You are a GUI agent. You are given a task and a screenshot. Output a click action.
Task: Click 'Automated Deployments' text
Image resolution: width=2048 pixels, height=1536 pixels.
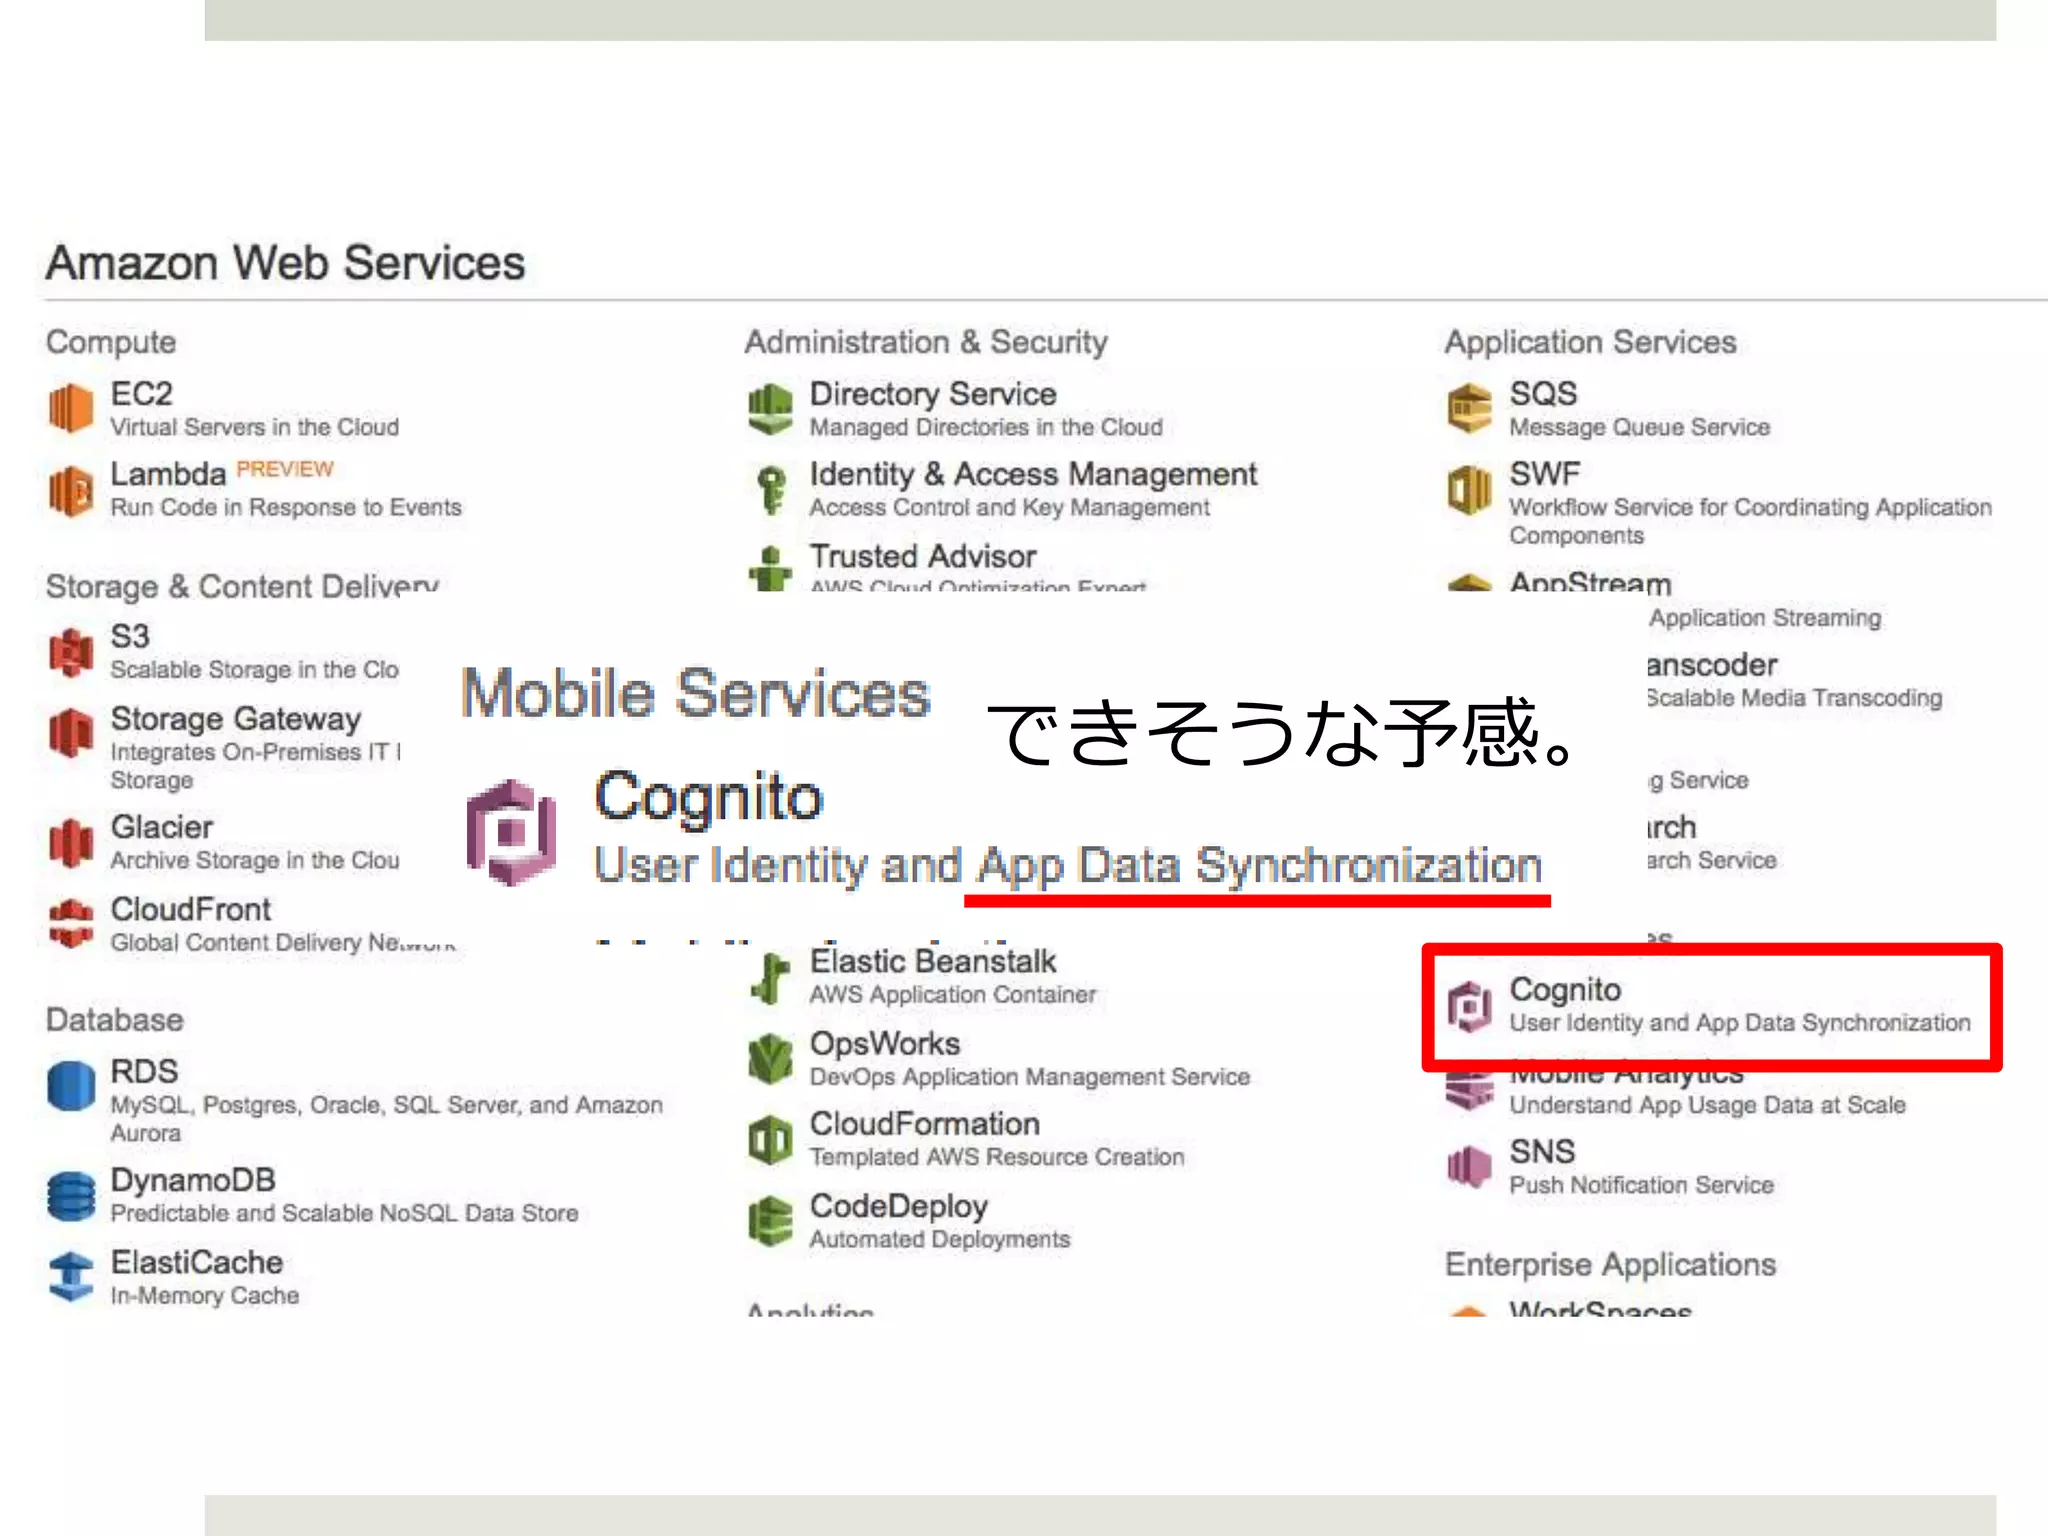[939, 1240]
